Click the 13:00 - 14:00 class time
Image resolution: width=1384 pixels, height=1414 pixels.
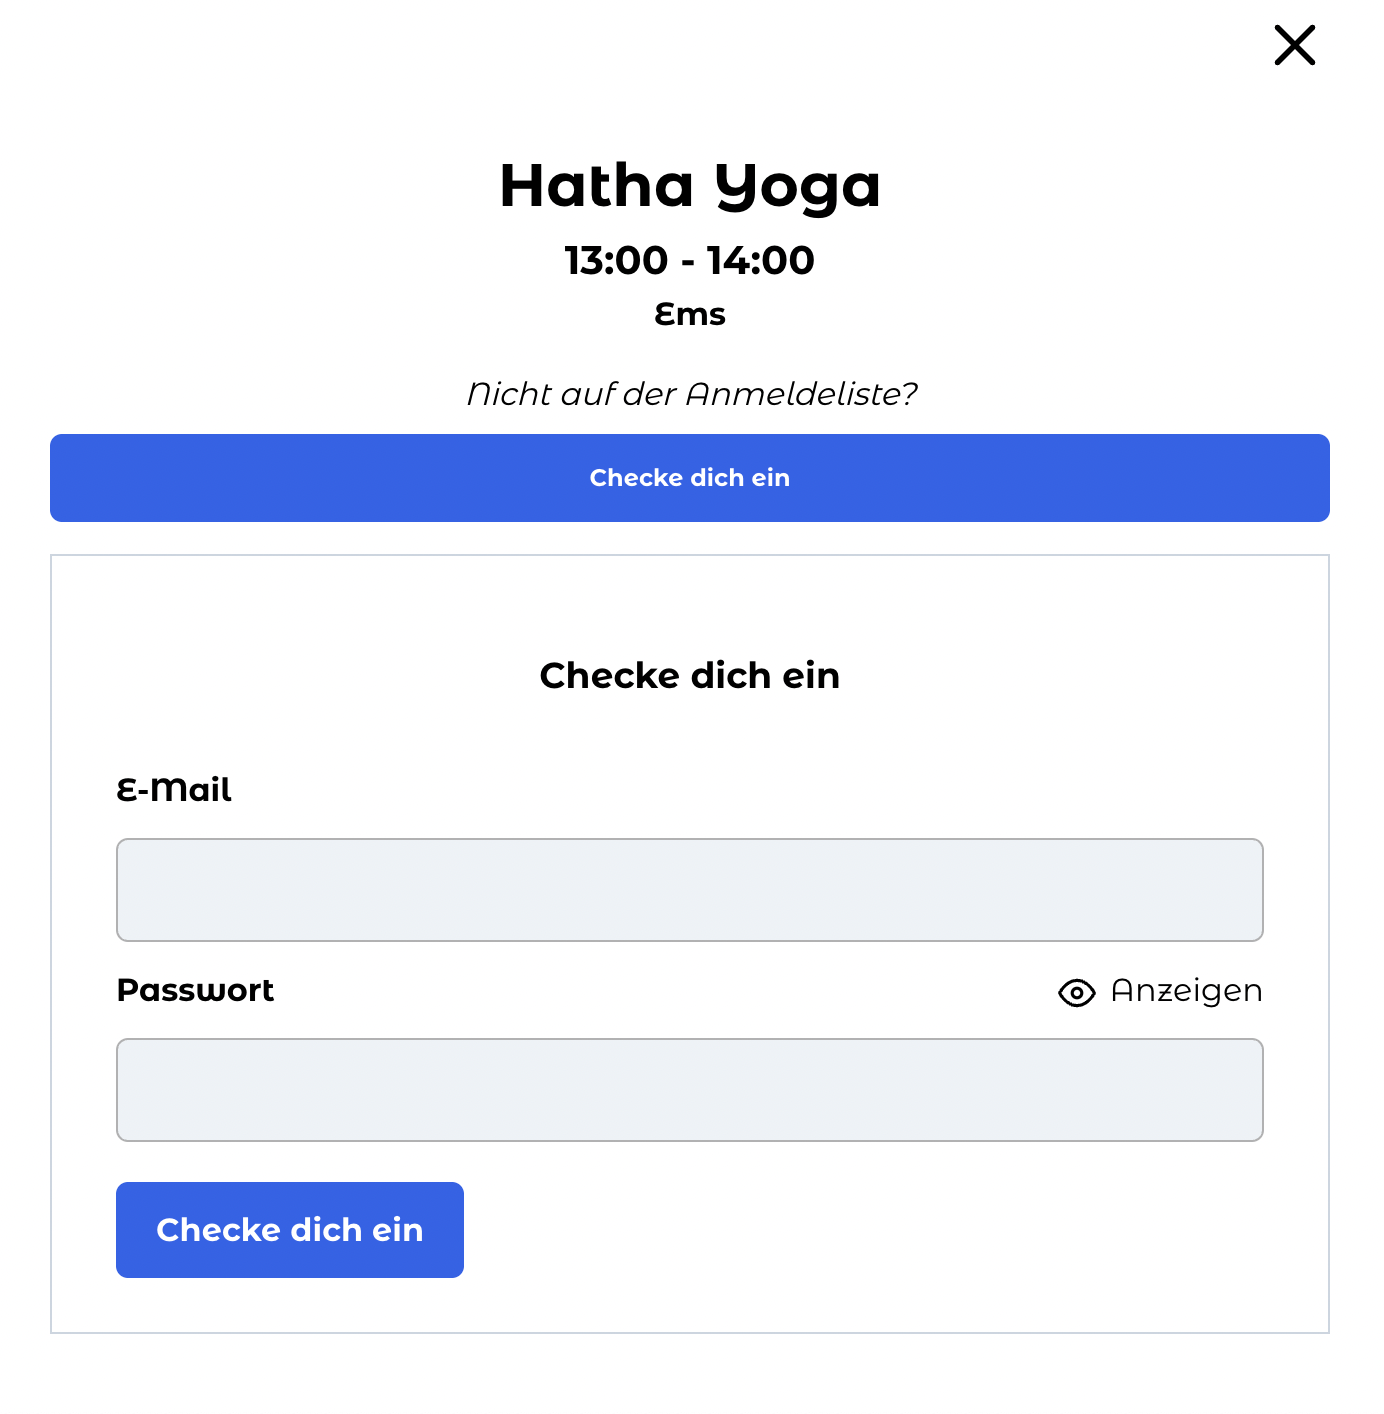[690, 260]
